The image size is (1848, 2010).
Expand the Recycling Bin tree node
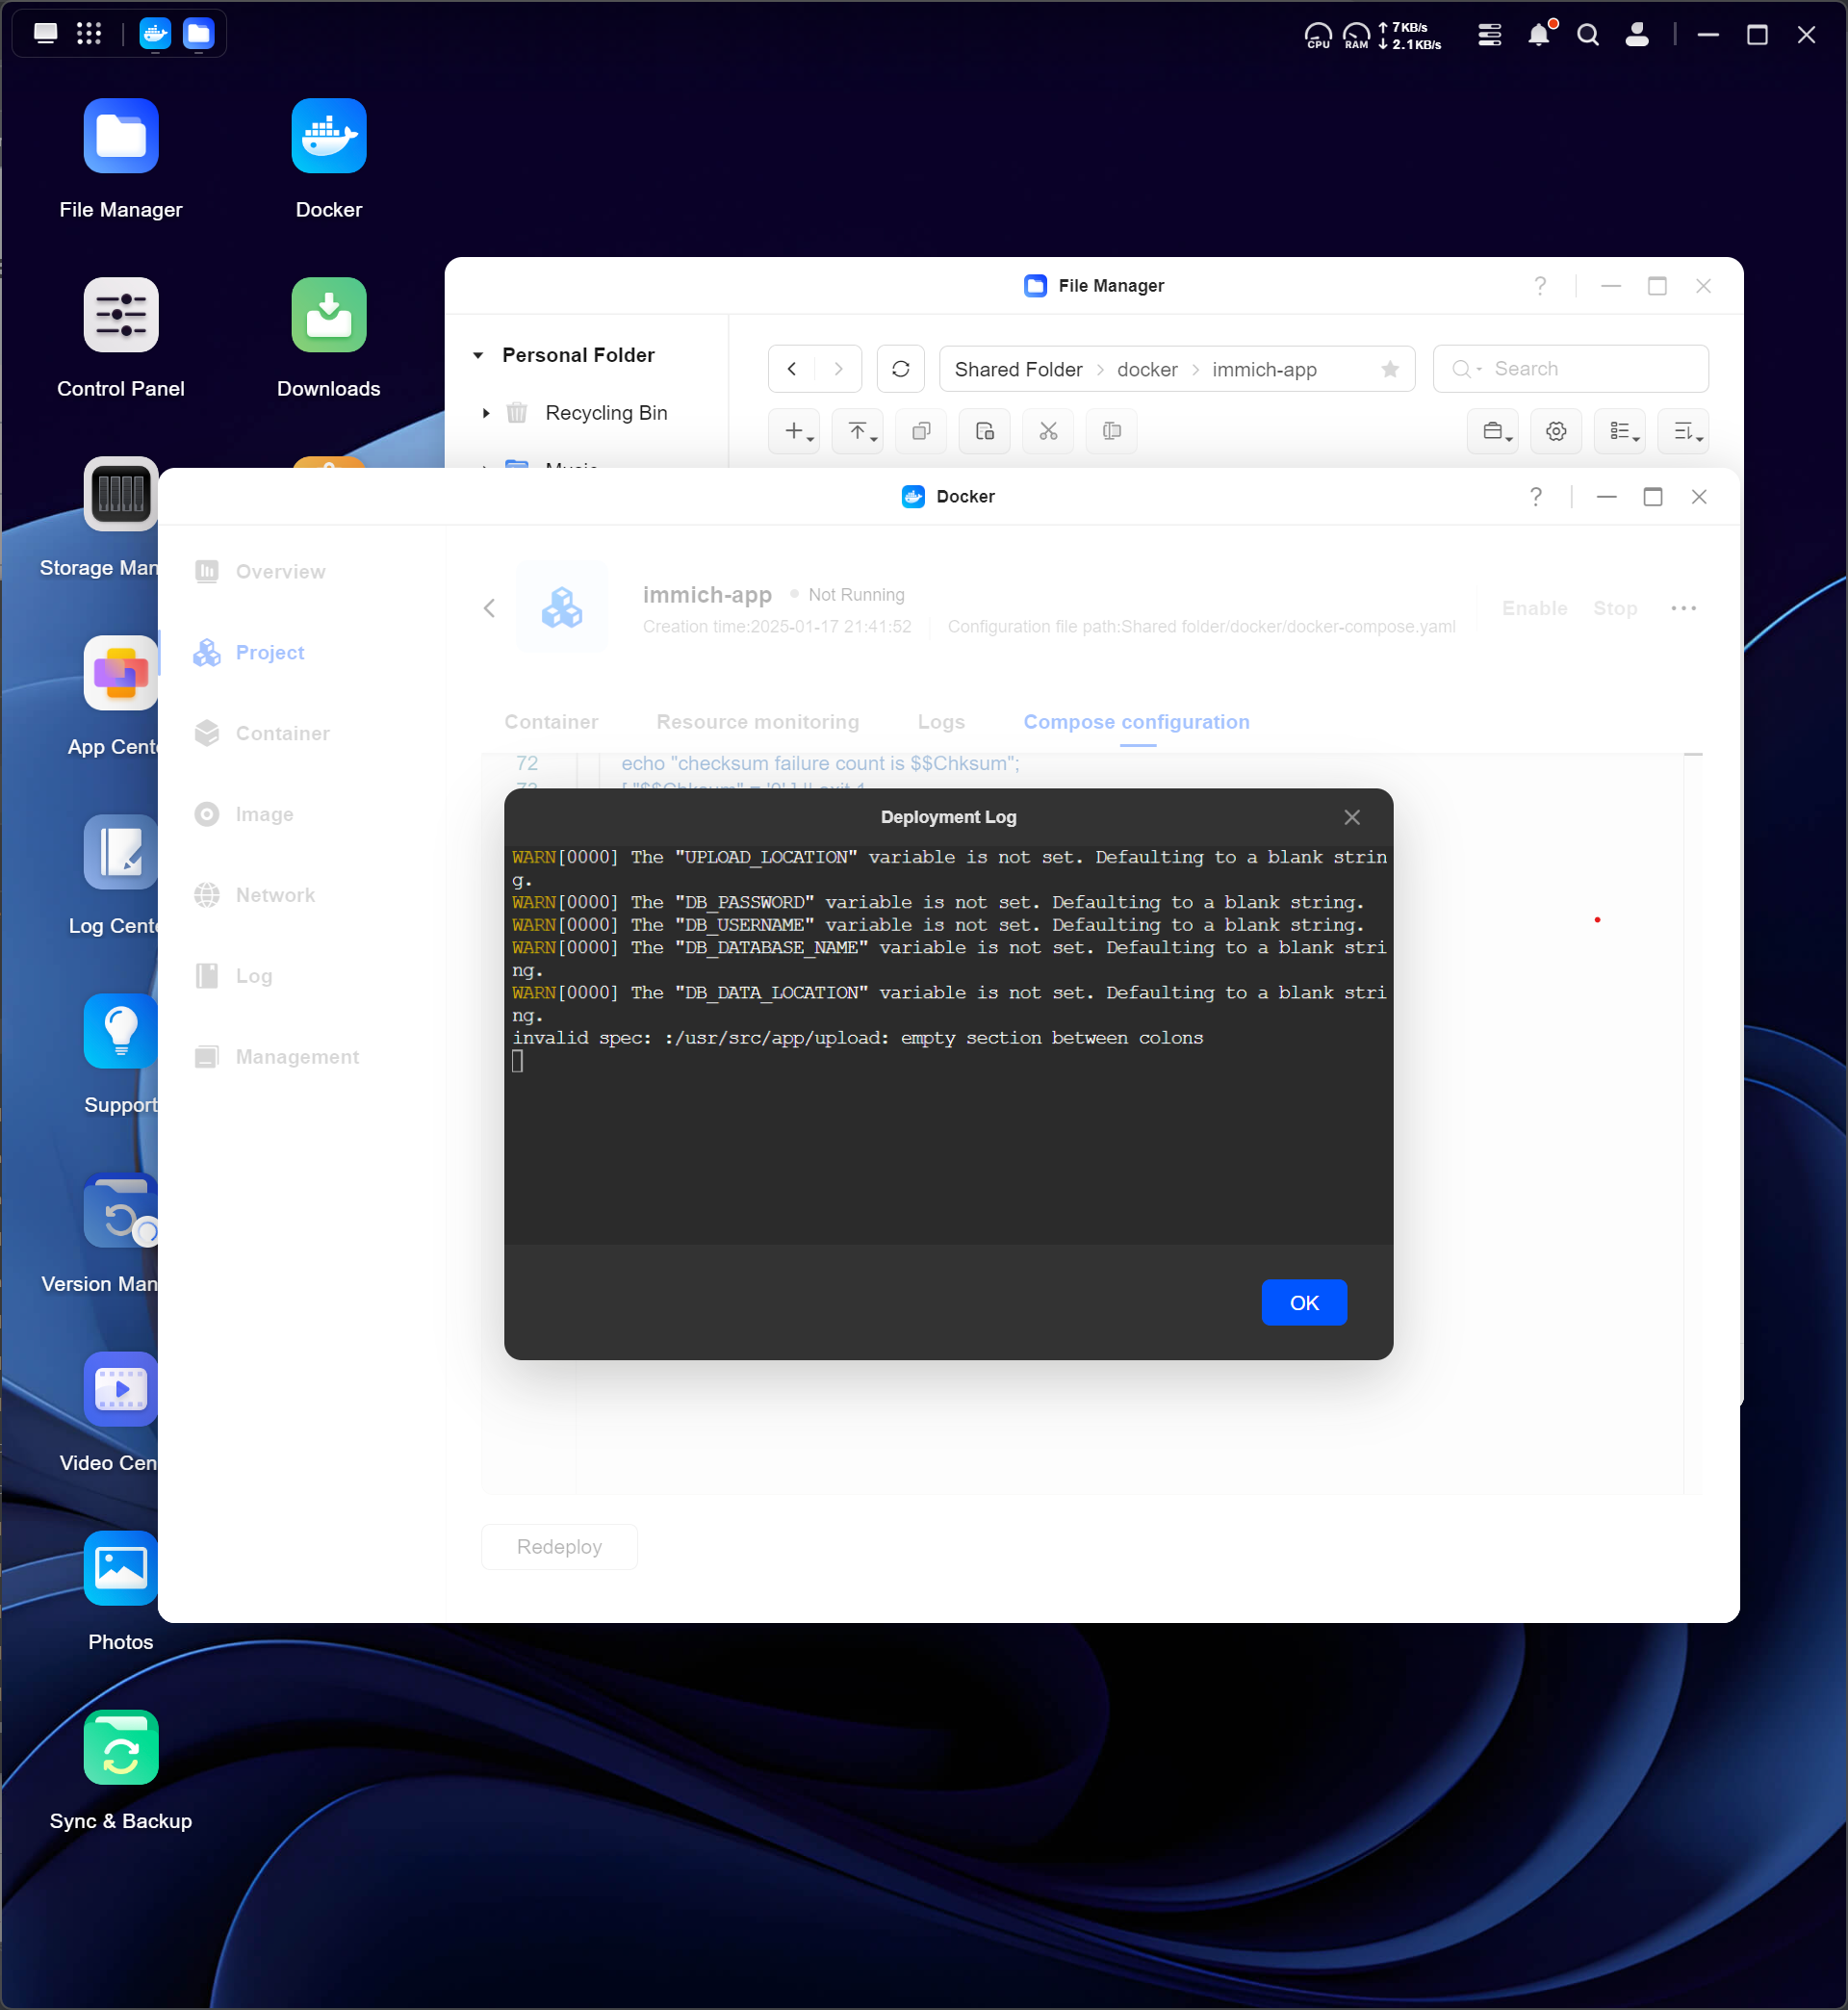[486, 413]
